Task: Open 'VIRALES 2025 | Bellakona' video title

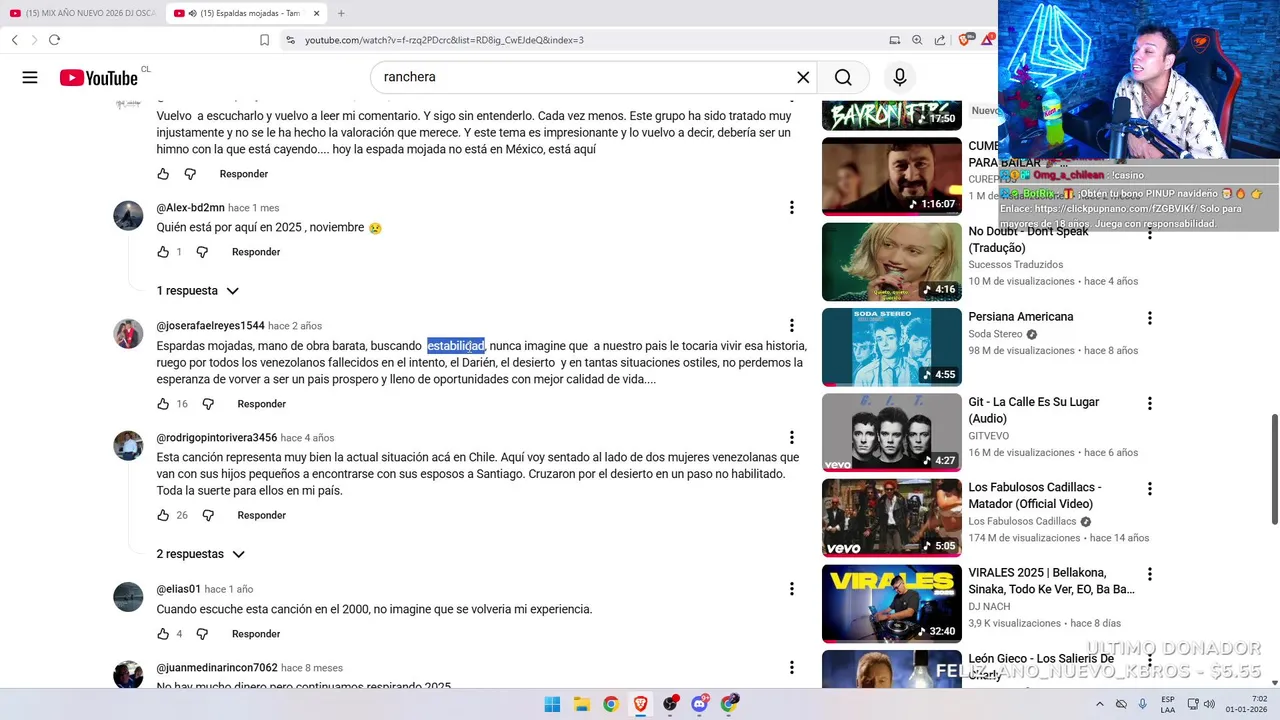Action: pos(1051,581)
